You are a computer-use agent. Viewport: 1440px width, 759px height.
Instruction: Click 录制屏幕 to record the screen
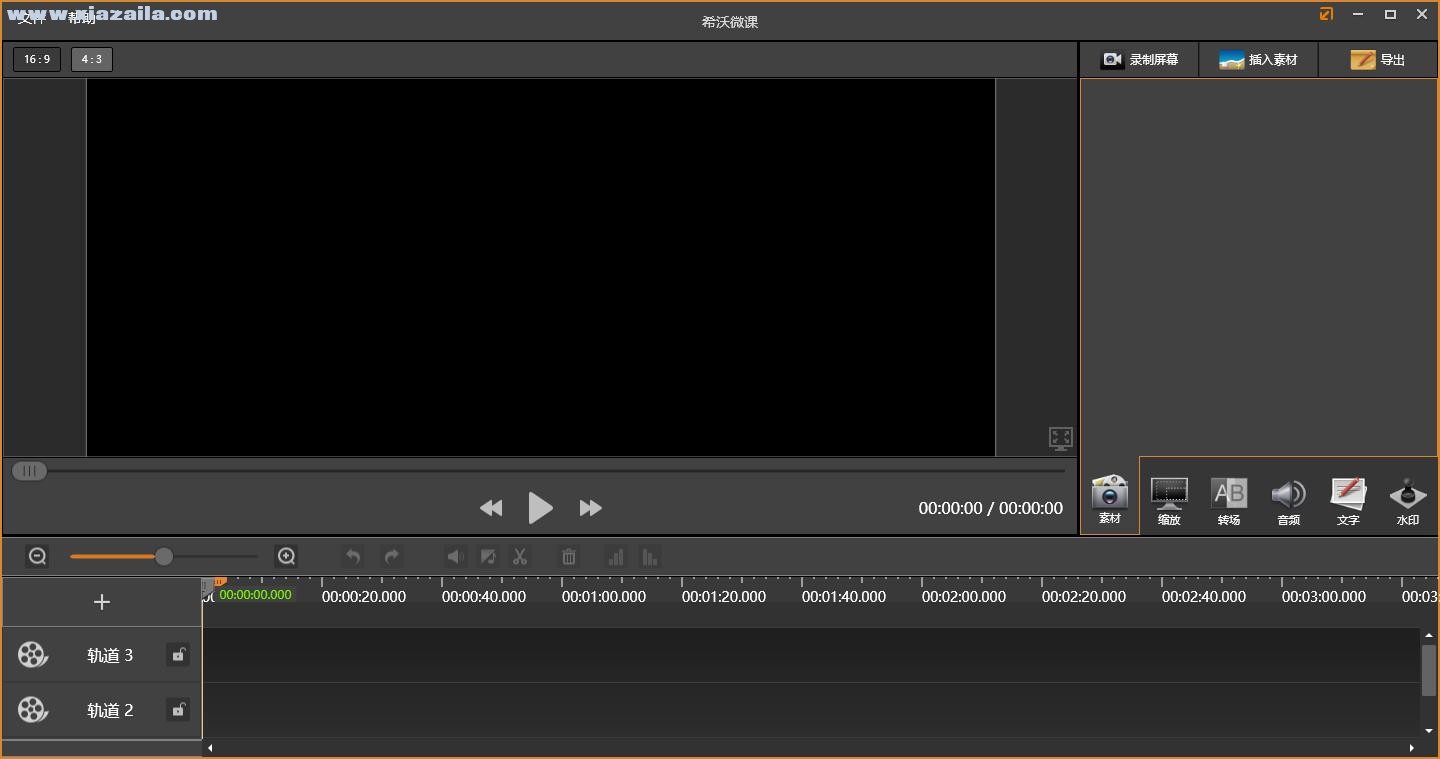click(x=1139, y=60)
